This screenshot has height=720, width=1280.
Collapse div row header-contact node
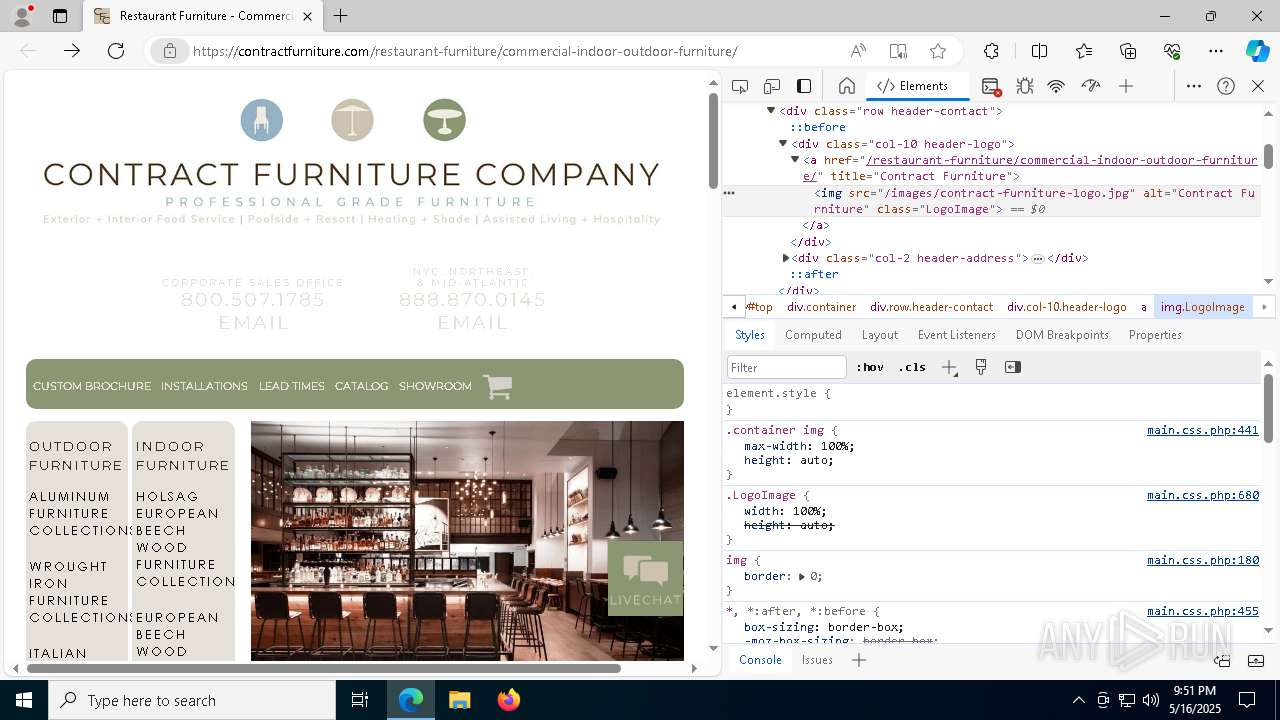click(771, 111)
